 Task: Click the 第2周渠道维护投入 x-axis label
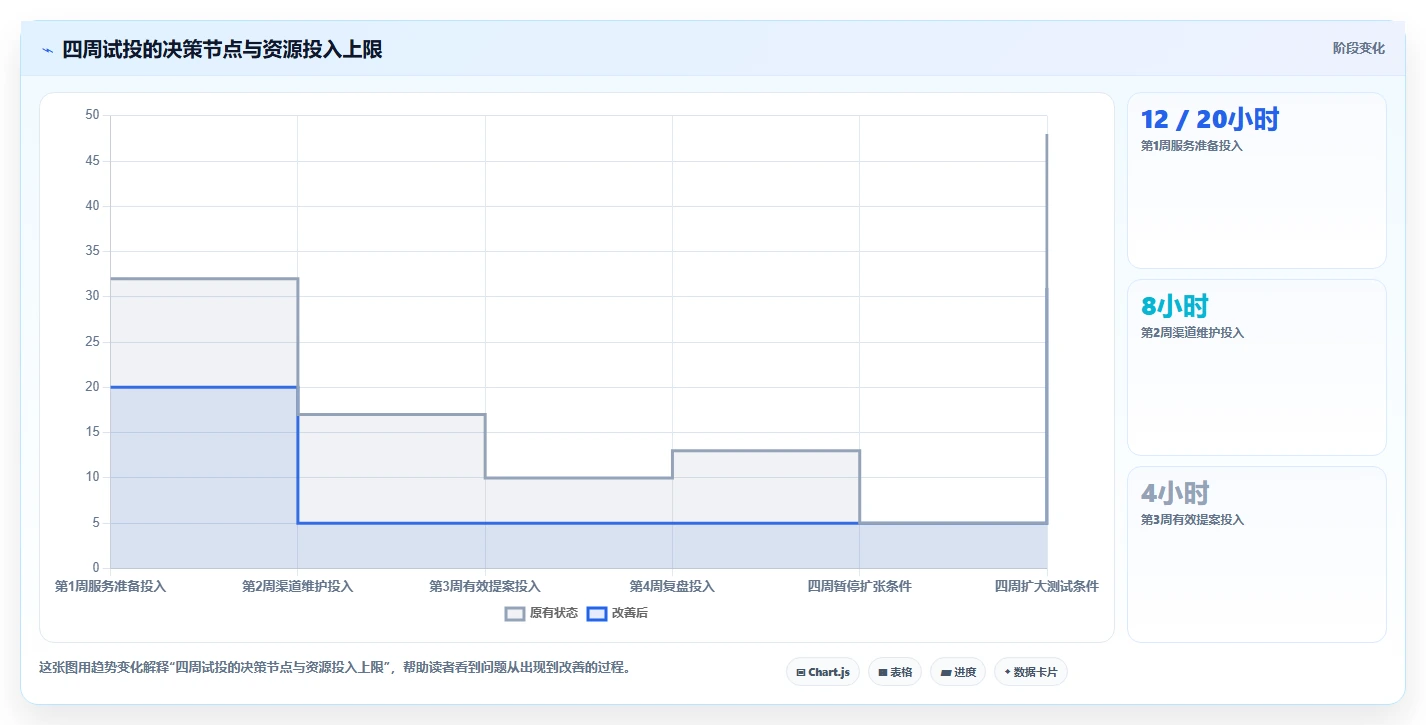297,586
